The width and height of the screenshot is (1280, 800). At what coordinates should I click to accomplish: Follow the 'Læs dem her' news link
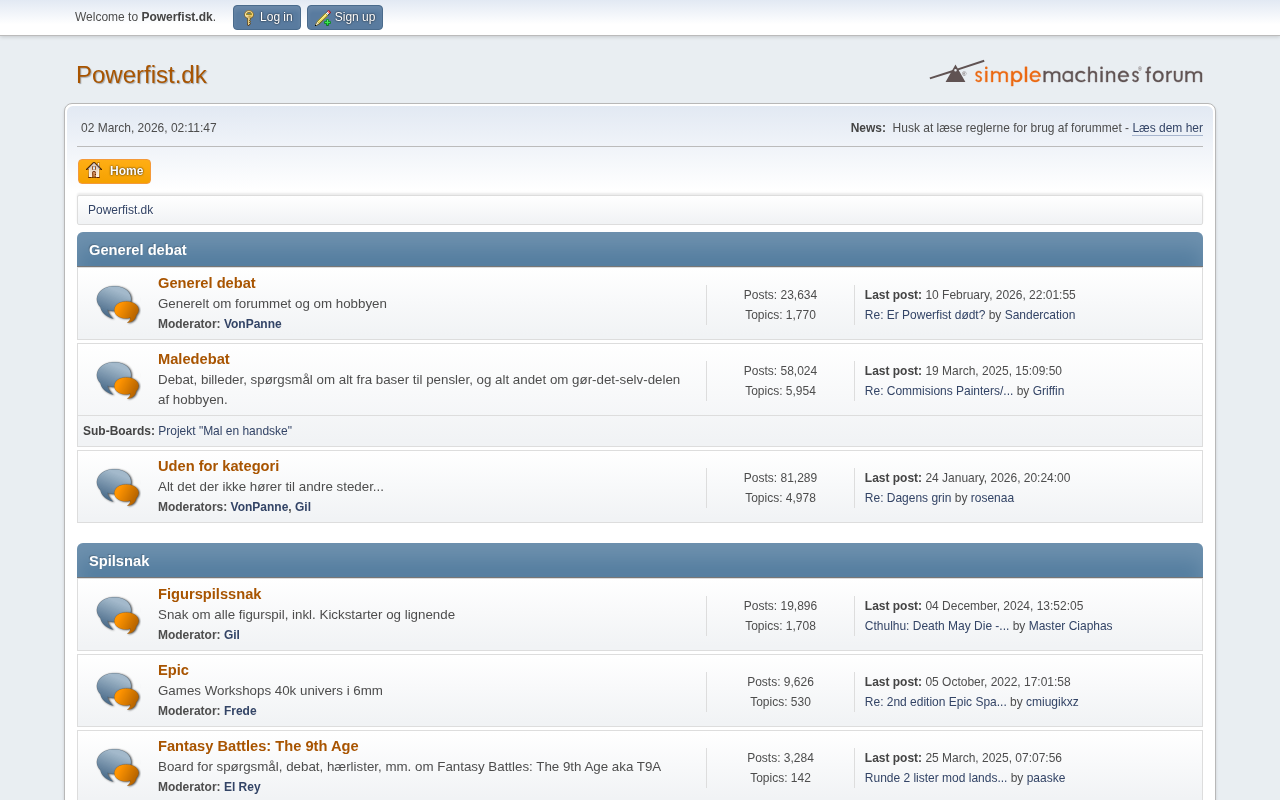pyautogui.click(x=1167, y=128)
